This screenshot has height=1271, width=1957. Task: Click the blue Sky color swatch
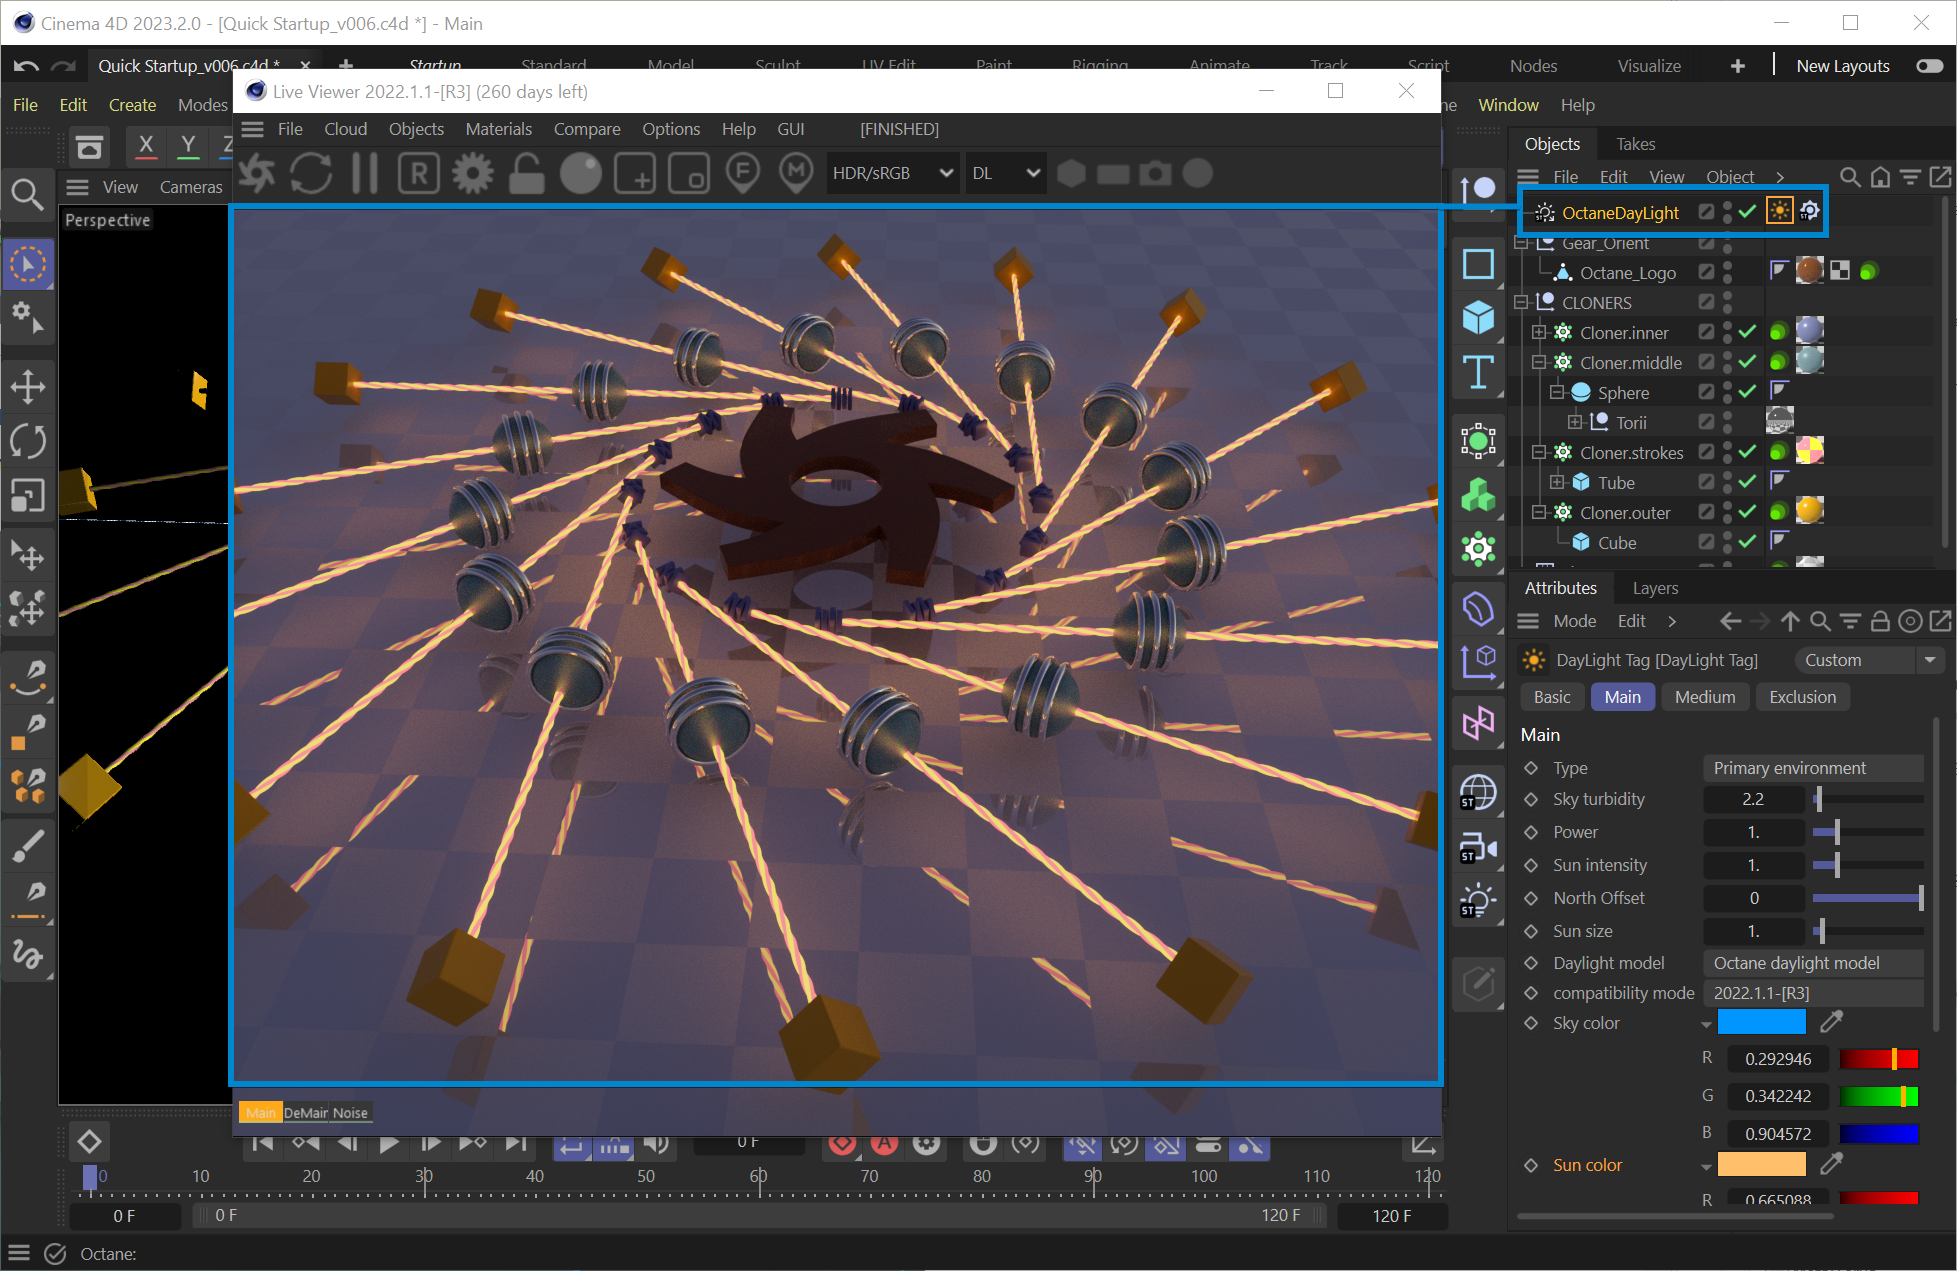tap(1761, 1022)
